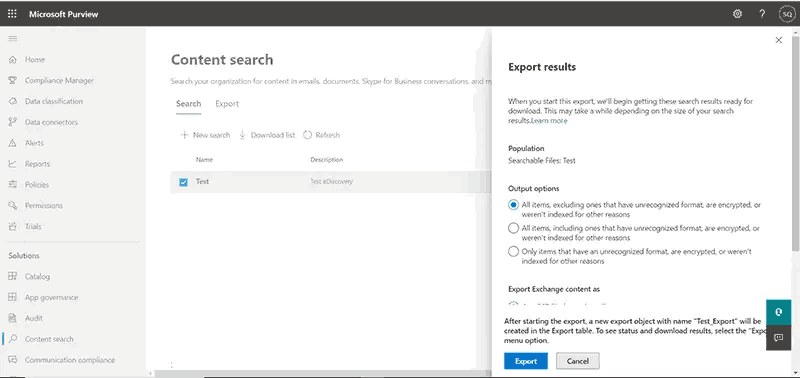Click the Trials gift icon
Image resolution: width=800 pixels, height=378 pixels.
pyautogui.click(x=13, y=226)
